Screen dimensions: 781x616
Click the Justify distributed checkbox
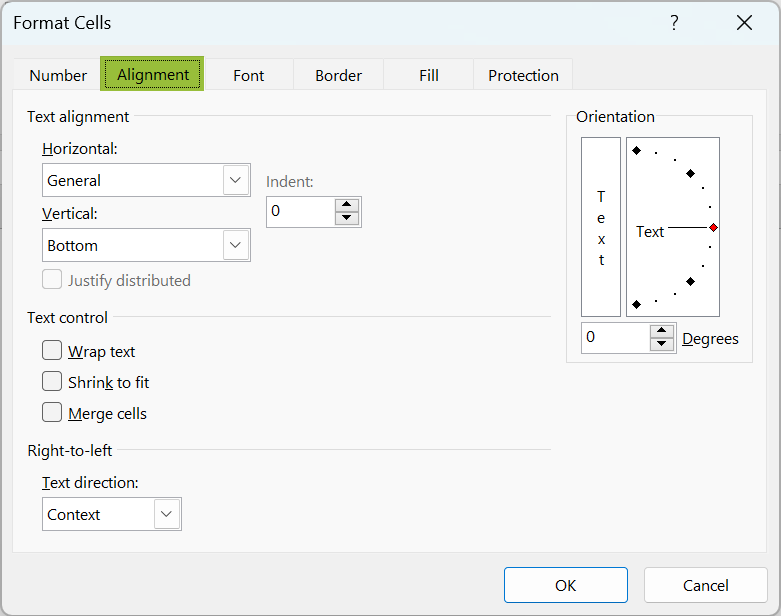(x=52, y=279)
